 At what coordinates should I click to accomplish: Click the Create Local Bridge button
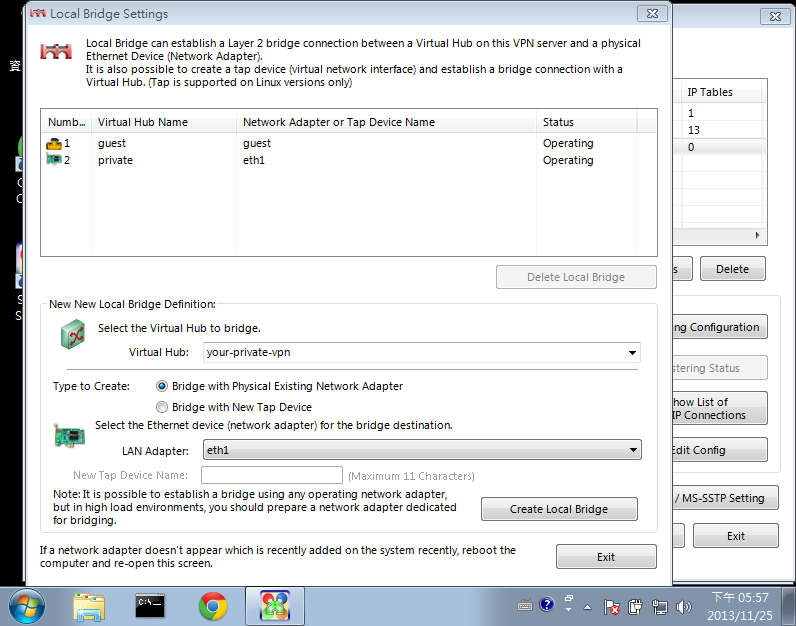[559, 509]
